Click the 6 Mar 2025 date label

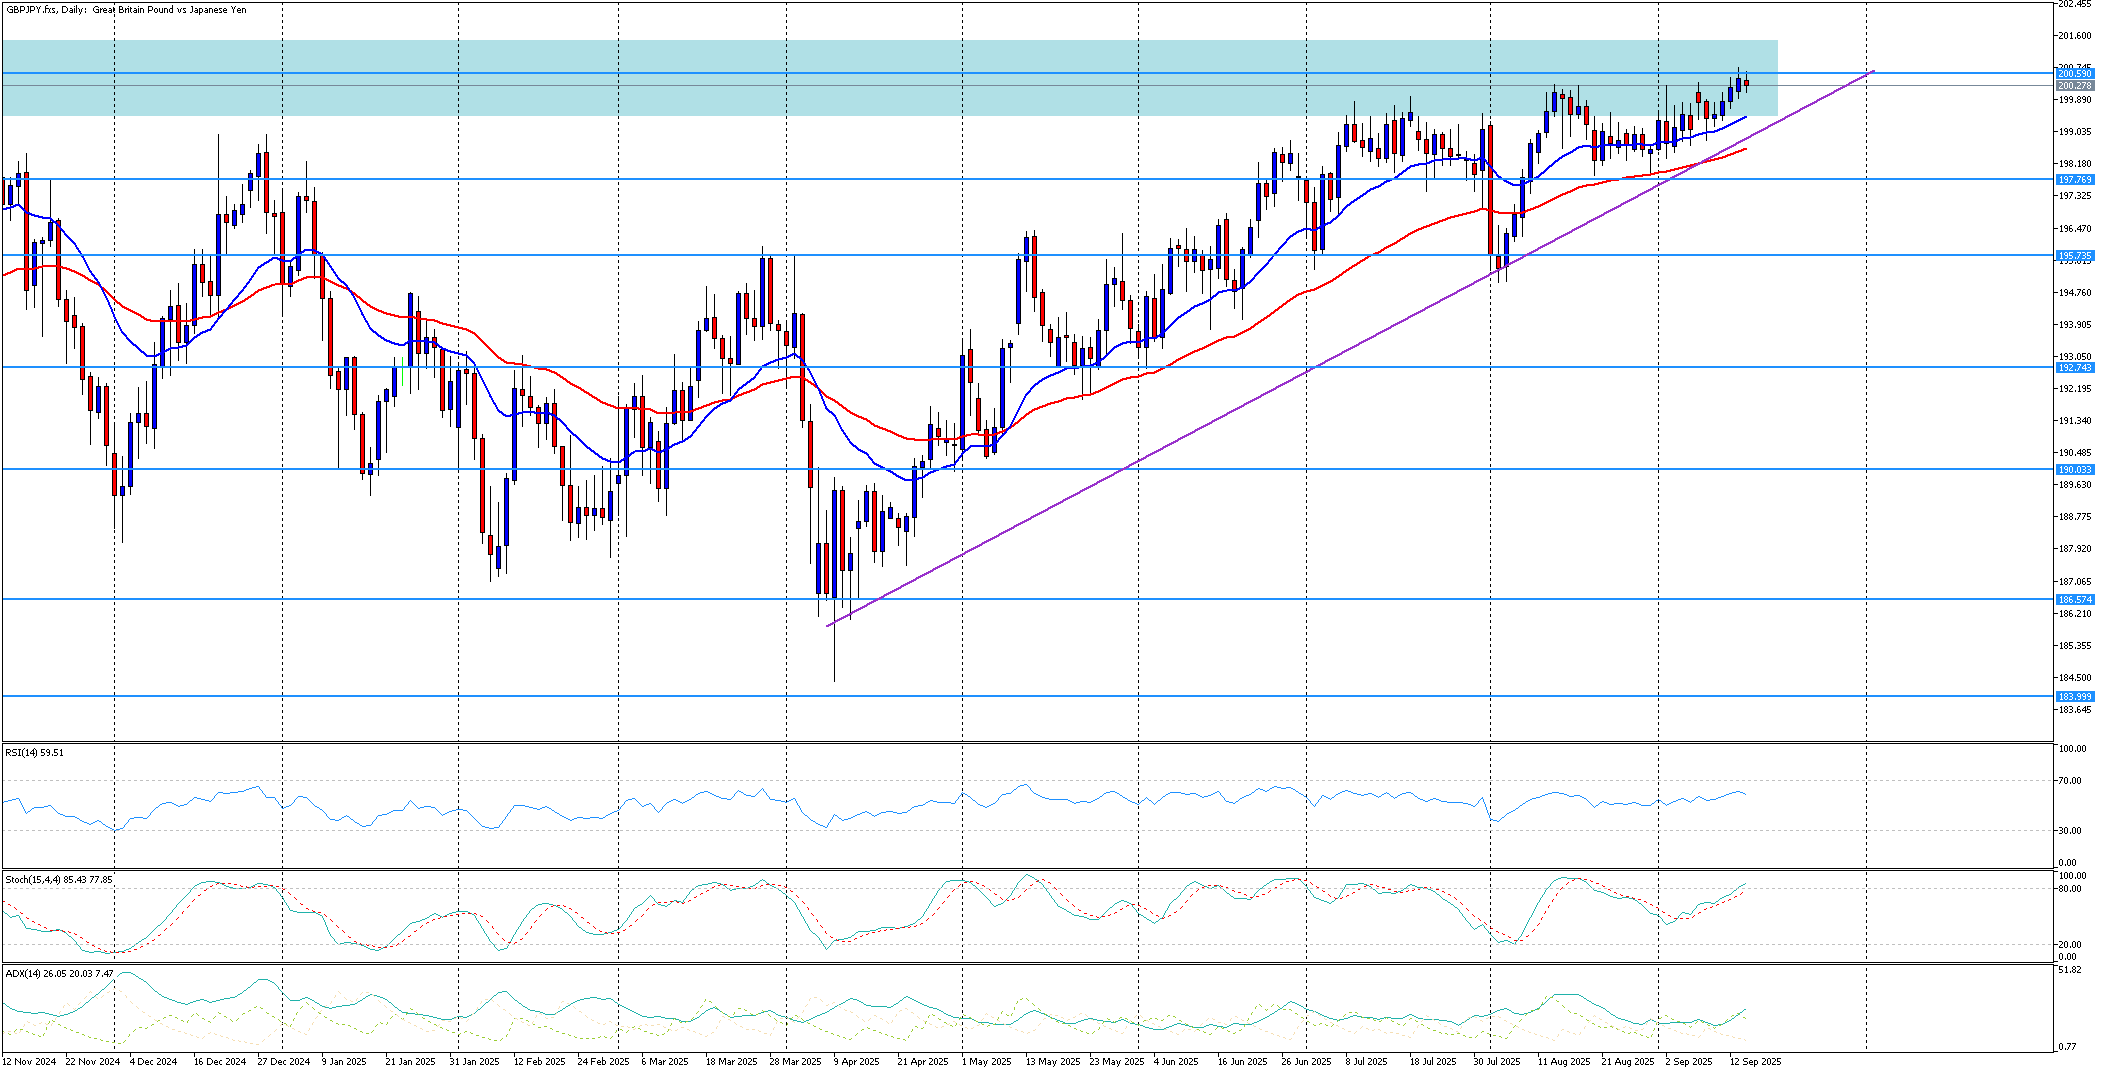tap(665, 1062)
